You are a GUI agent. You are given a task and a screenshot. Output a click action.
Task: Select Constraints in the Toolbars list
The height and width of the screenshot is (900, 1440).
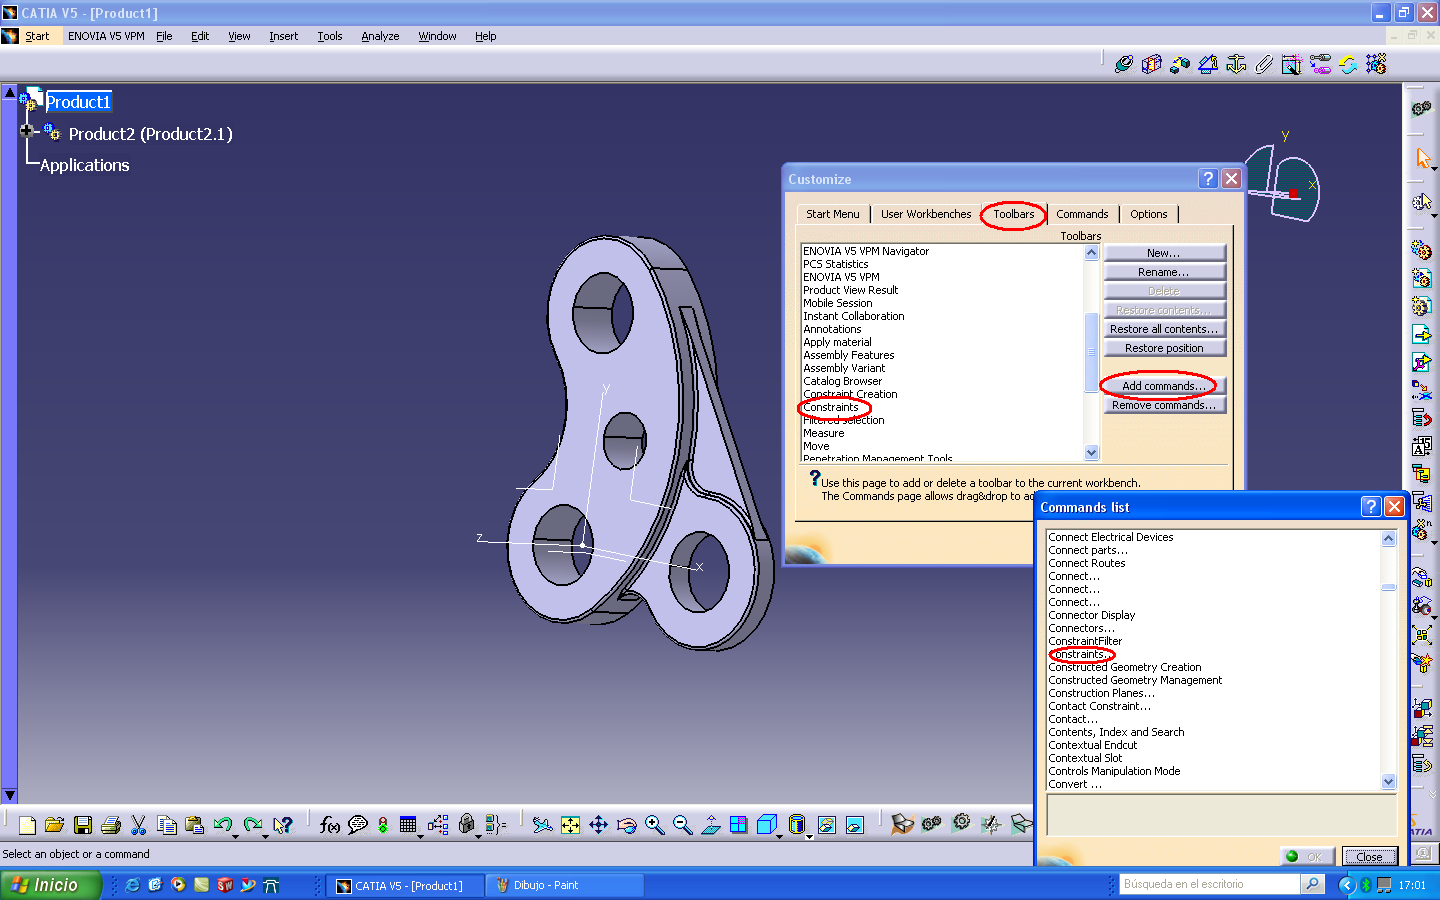point(830,407)
